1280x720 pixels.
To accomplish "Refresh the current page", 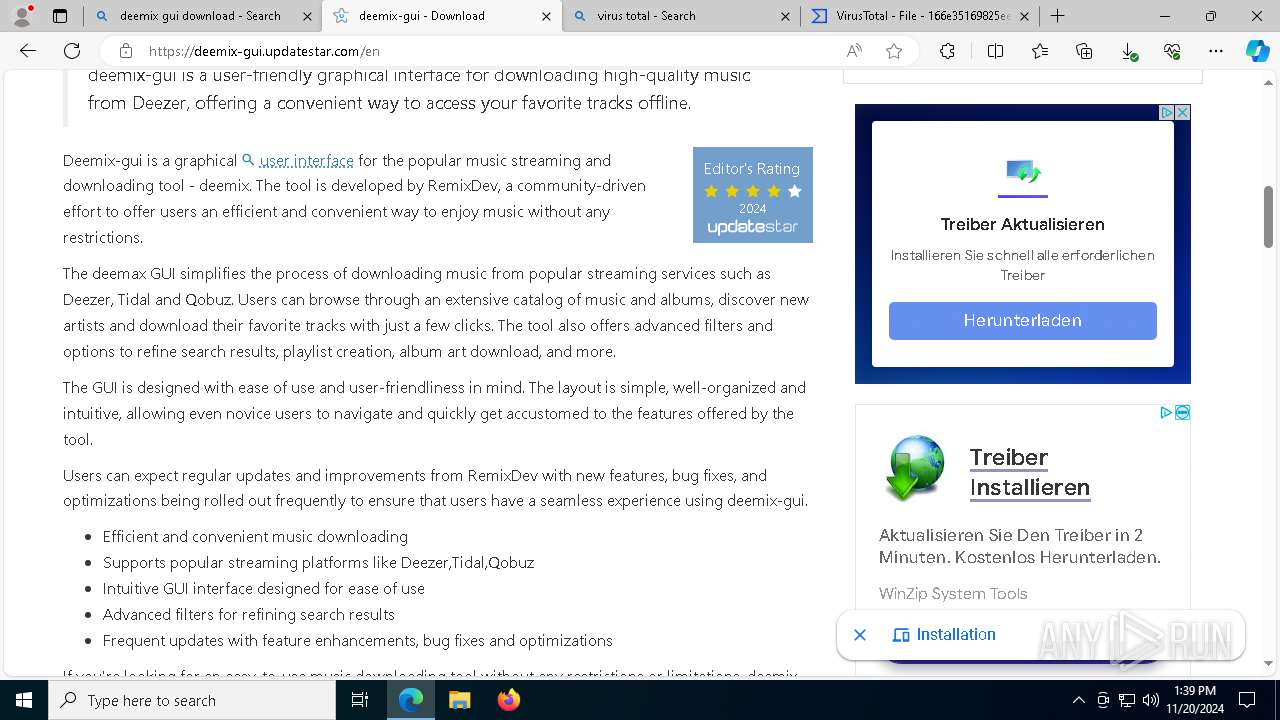I will coord(72,51).
